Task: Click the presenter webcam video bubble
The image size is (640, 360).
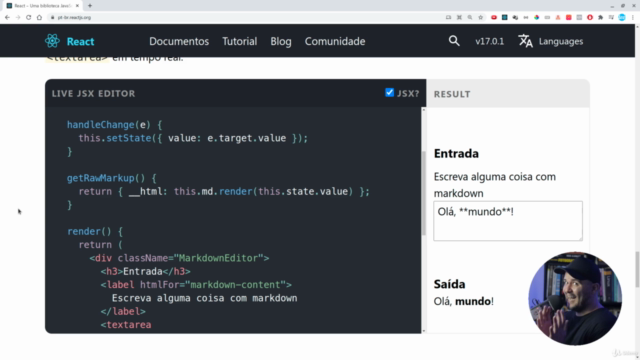Action: click(x=575, y=298)
